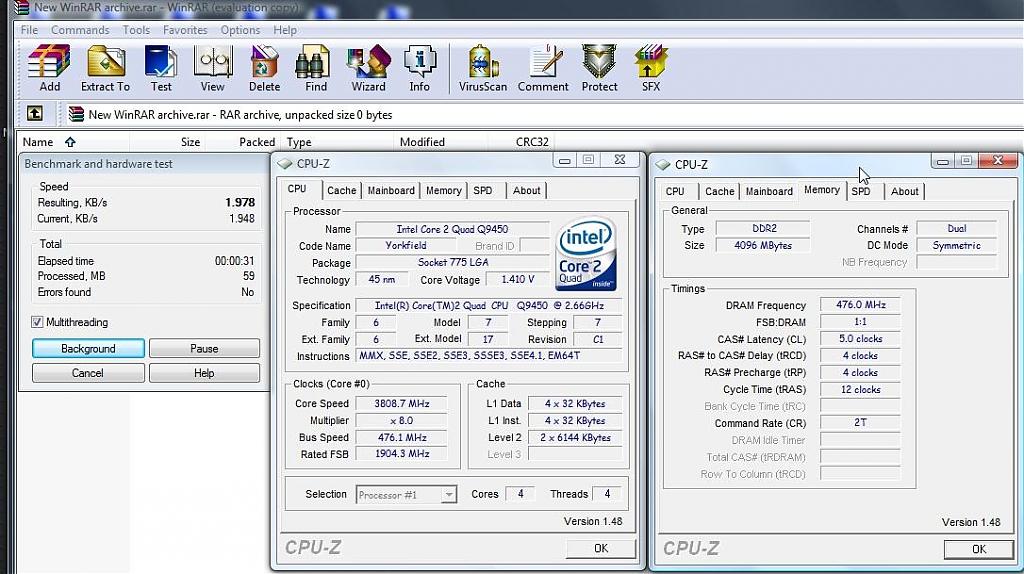The image size is (1024, 574).
Task: Open the Favorites menu
Action: [x=185, y=30]
